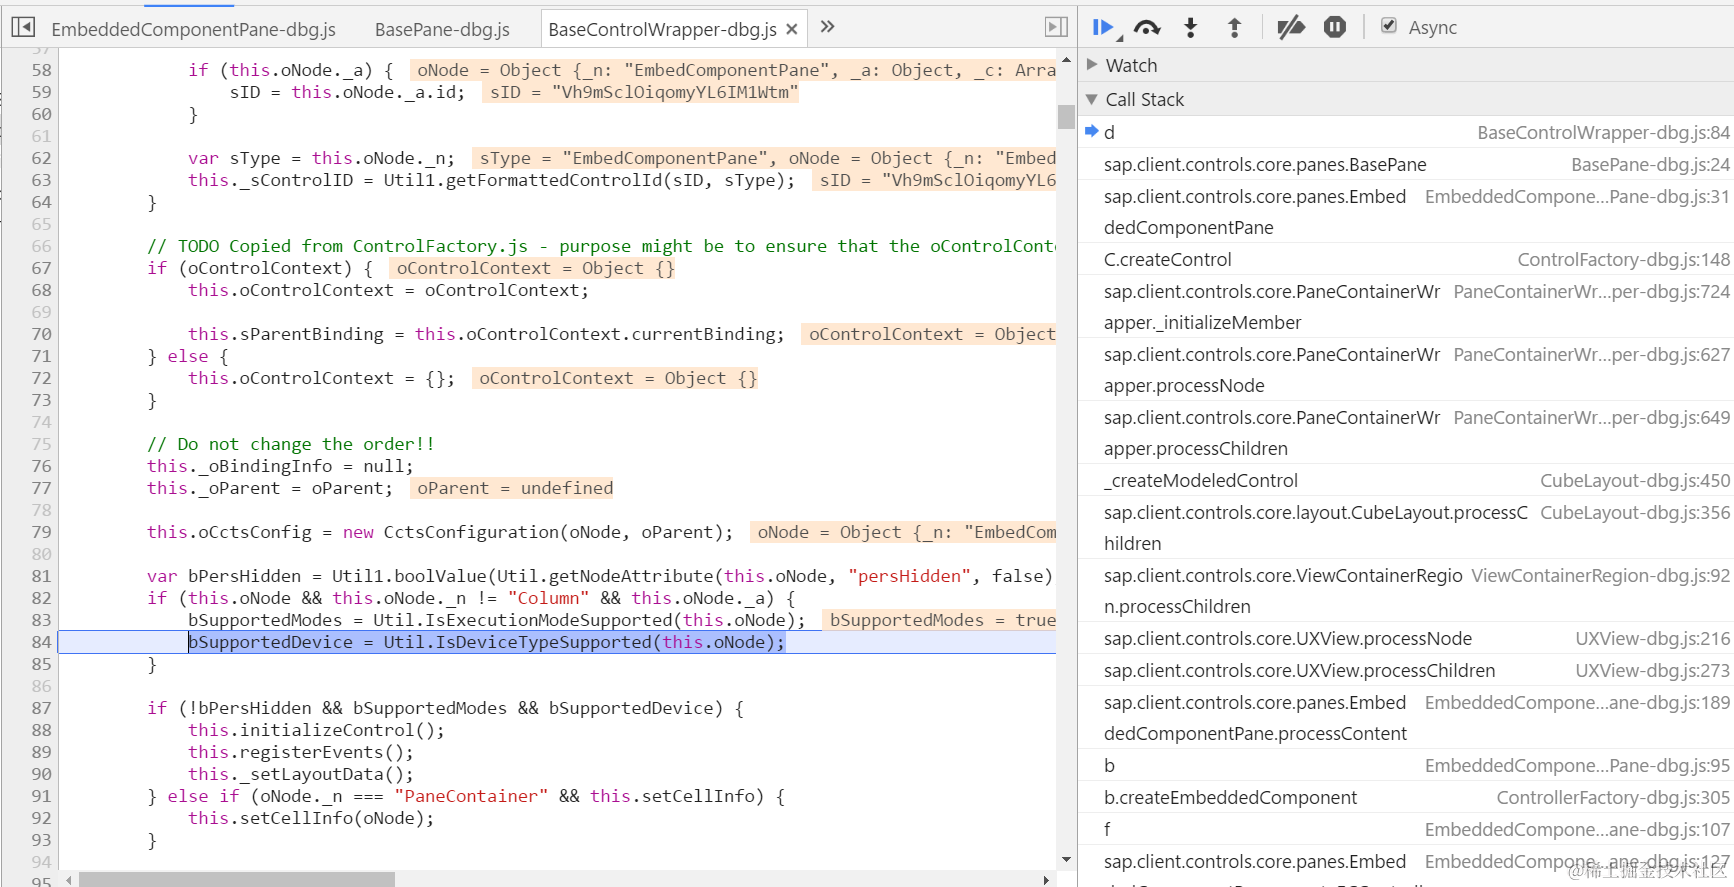Set breakpoint on line number 67
This screenshot has width=1734, height=887.
click(41, 268)
